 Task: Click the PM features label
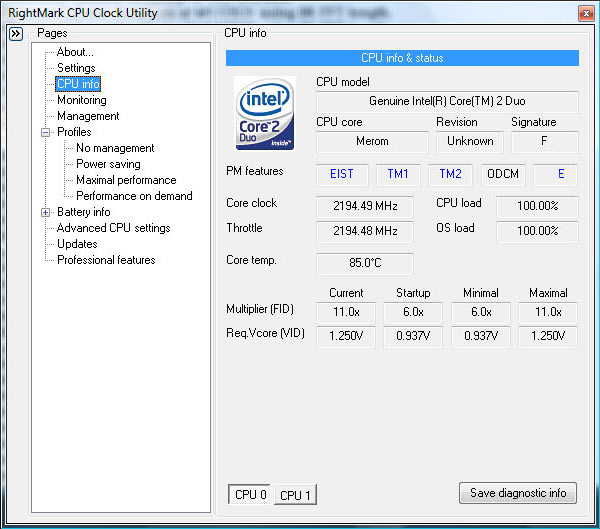254,171
